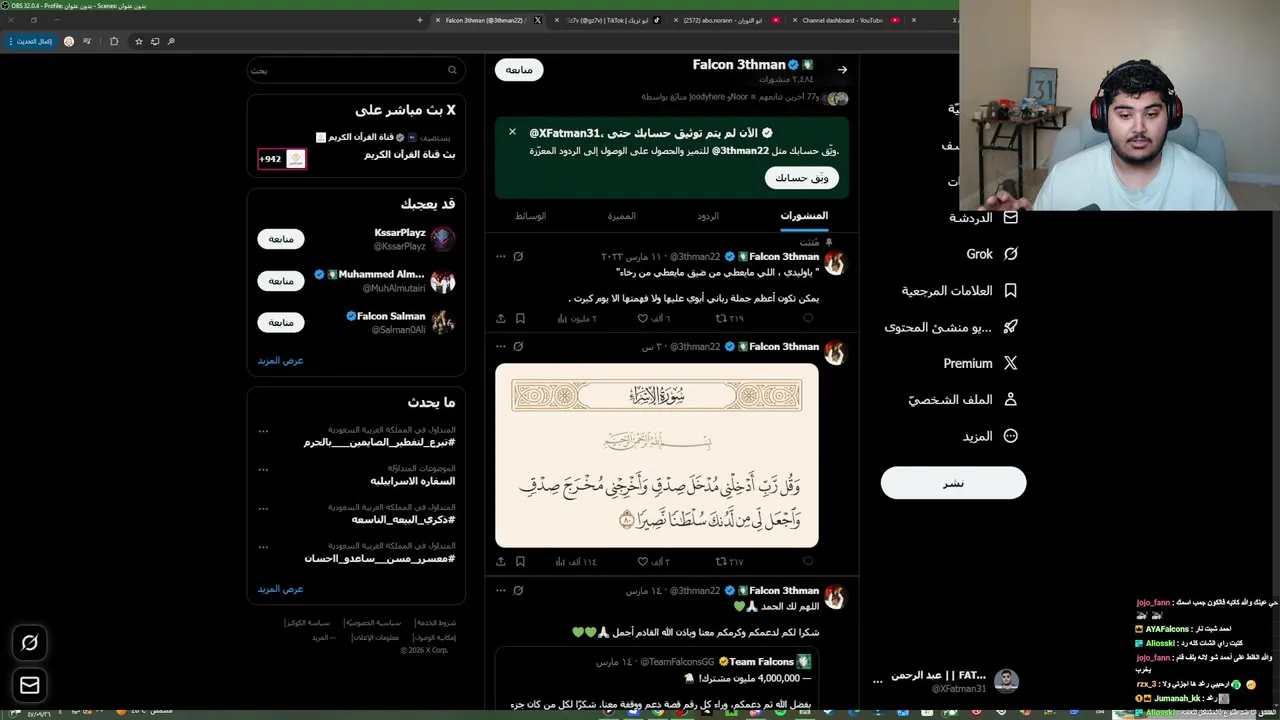1280x720 pixels.
Task: Click the bookmark star icon in browser toolbar
Action: [139, 41]
